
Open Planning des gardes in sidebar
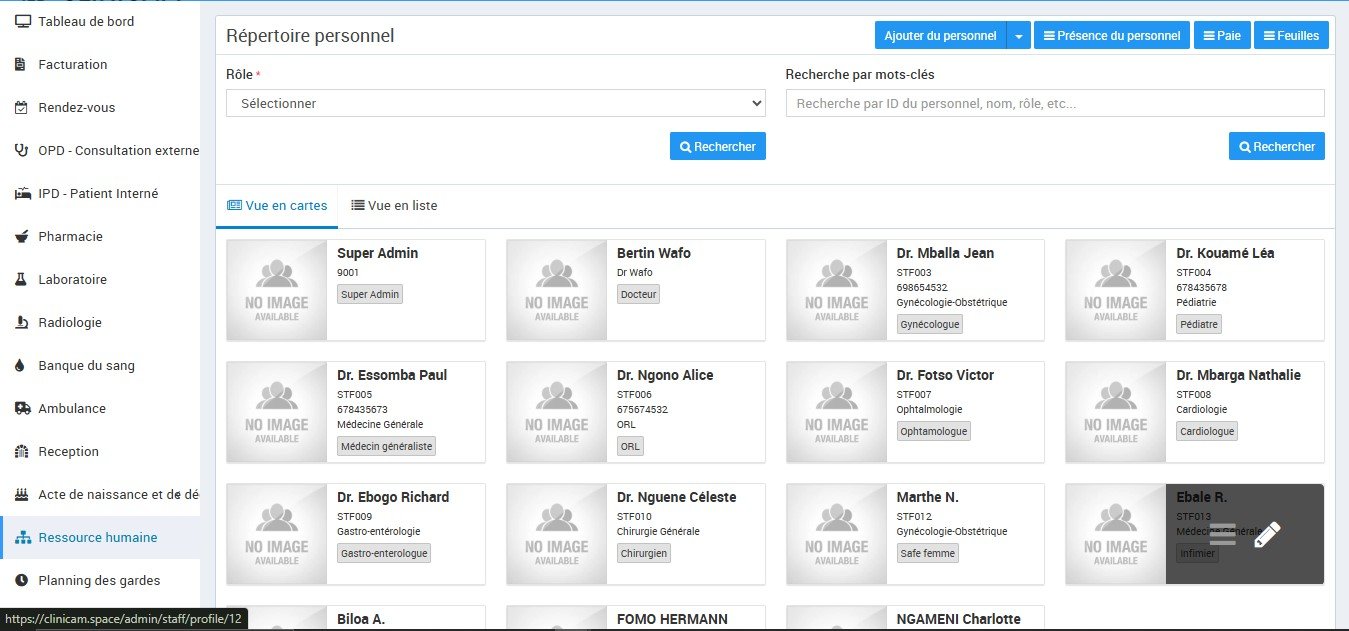[x=99, y=580]
